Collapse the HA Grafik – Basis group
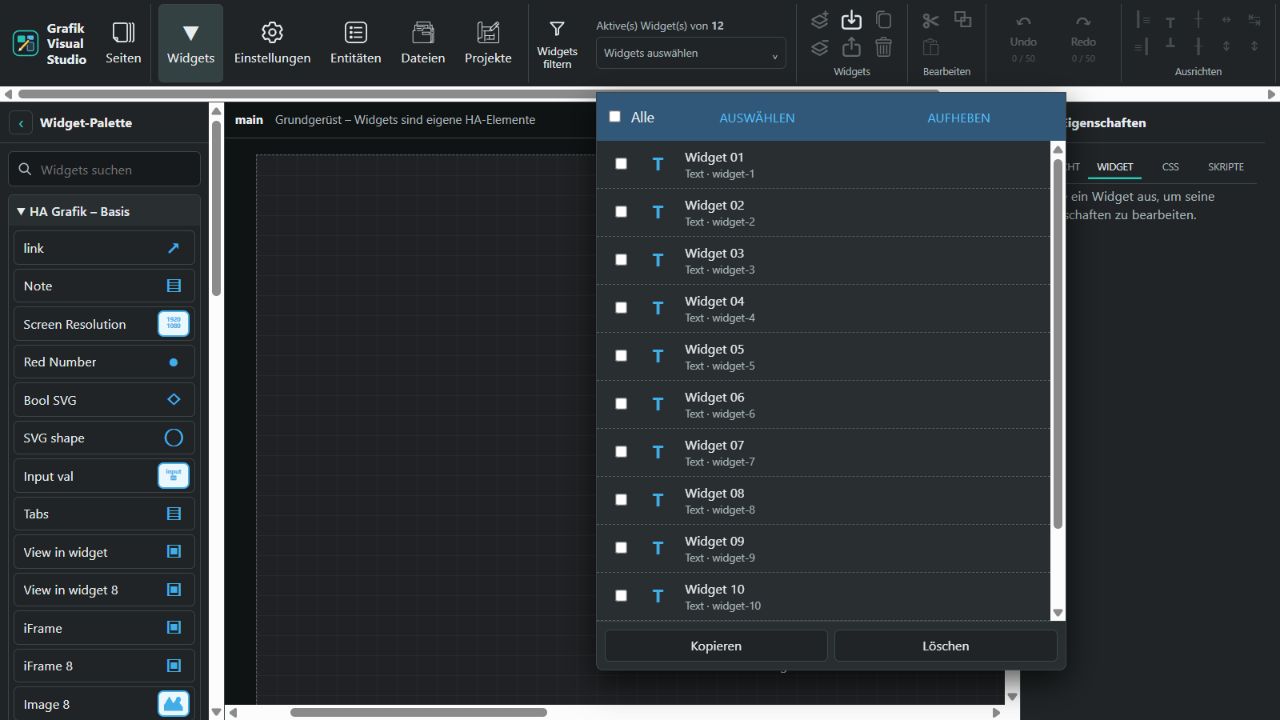Screen dimensions: 1280x720 [x=105, y=211]
